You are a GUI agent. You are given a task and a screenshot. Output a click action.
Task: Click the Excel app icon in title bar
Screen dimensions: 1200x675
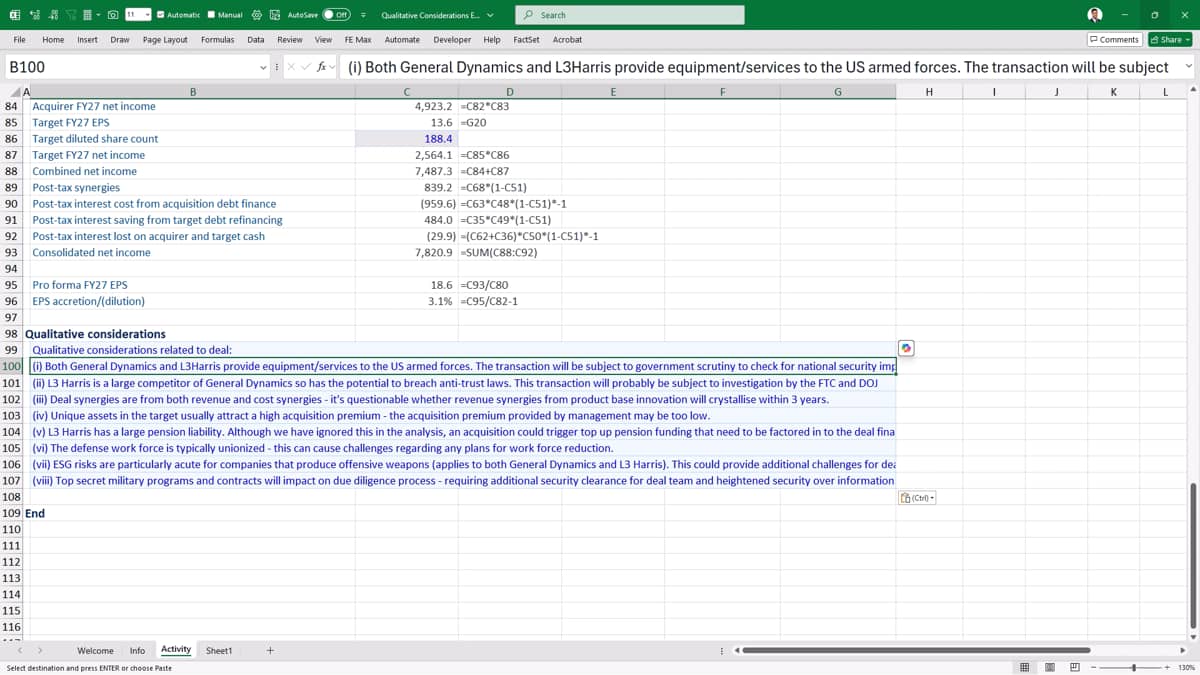[14, 15]
